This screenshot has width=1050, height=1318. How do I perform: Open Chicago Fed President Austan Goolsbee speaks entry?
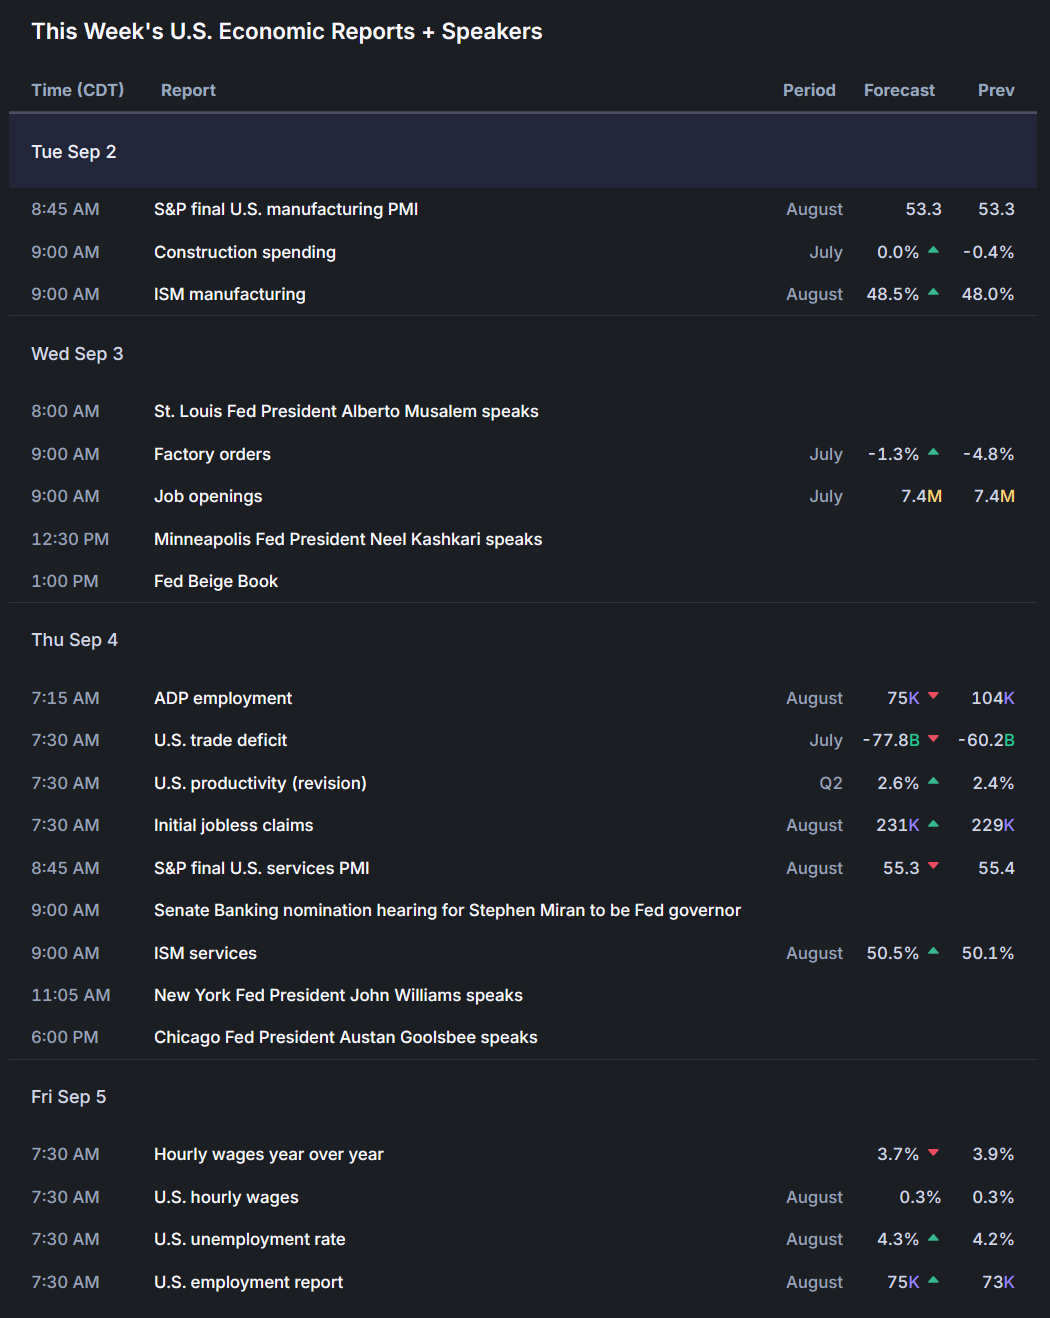click(x=345, y=1037)
